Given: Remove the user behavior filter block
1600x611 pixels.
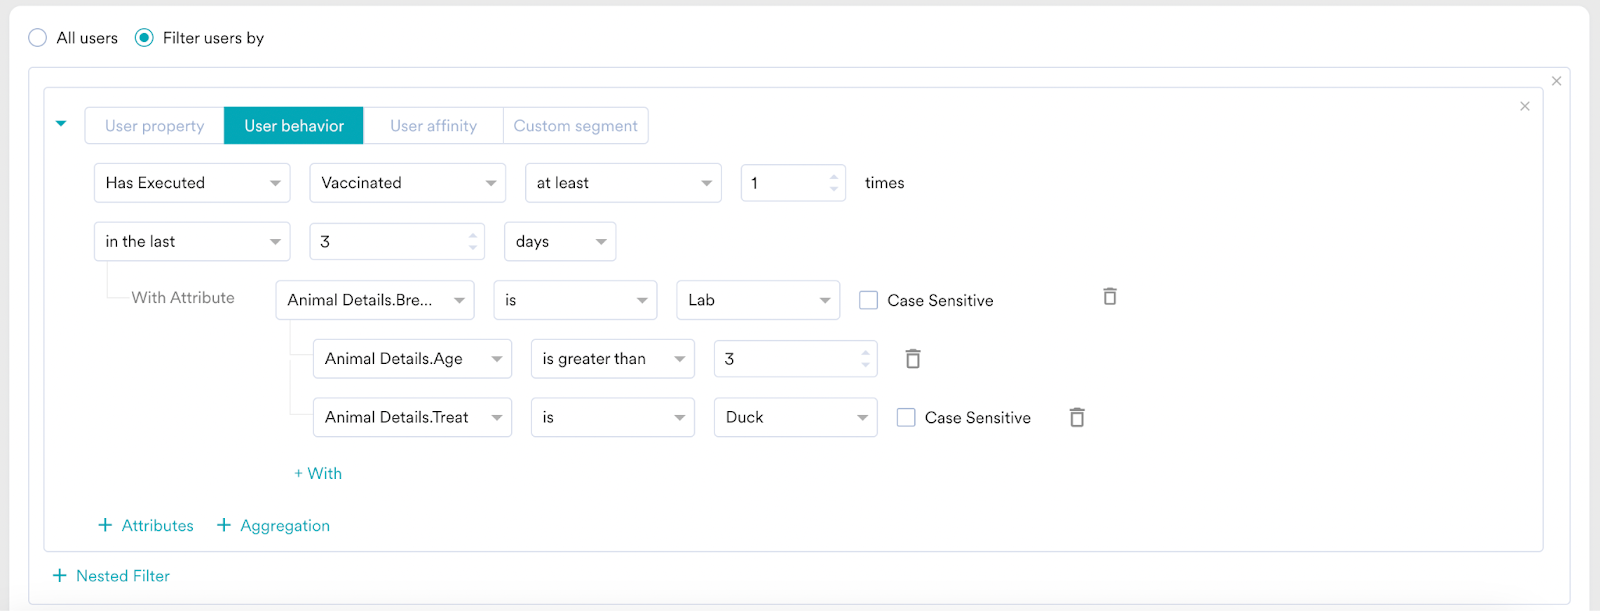Looking at the screenshot, I should 1524,106.
